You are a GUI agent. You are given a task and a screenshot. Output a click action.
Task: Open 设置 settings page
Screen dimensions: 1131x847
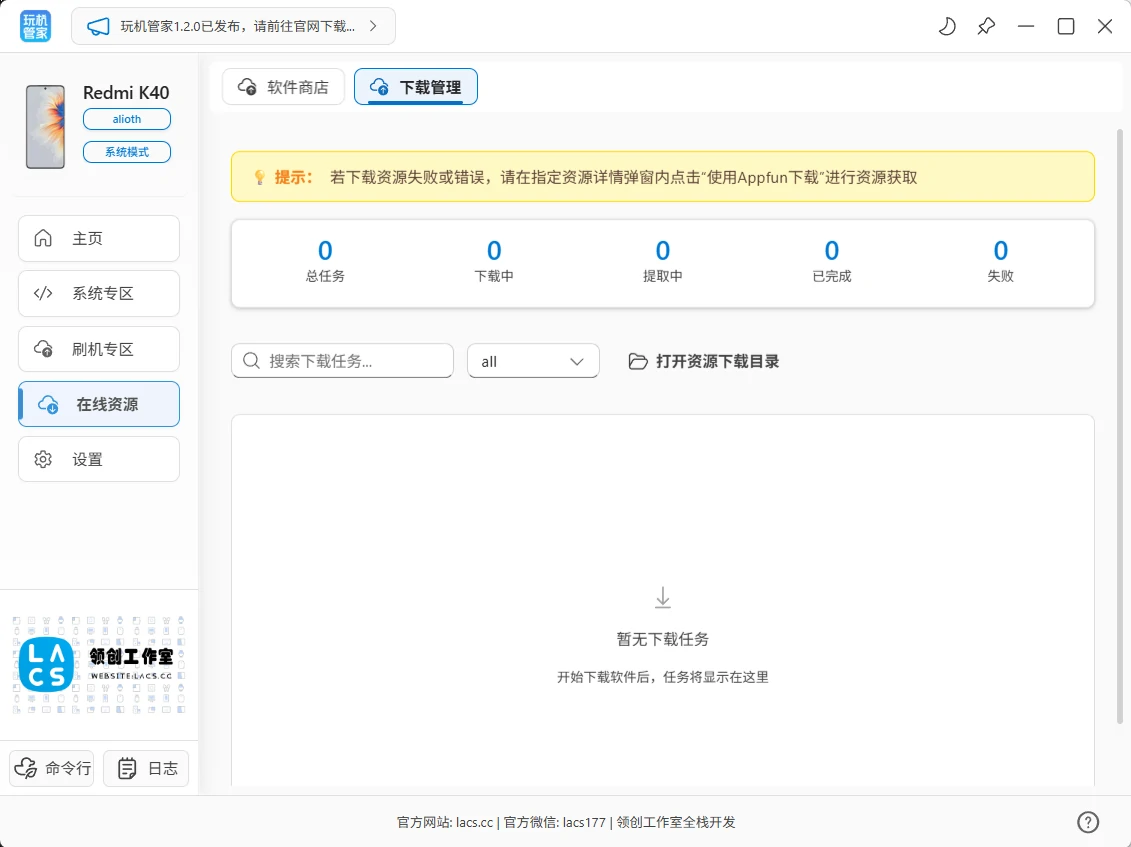click(x=99, y=460)
